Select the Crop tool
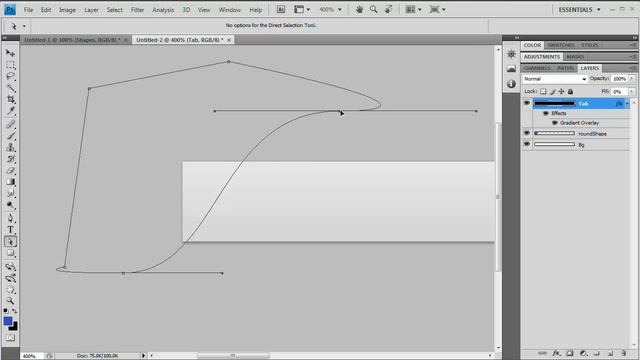This screenshot has width=640, height=360. tap(10, 99)
